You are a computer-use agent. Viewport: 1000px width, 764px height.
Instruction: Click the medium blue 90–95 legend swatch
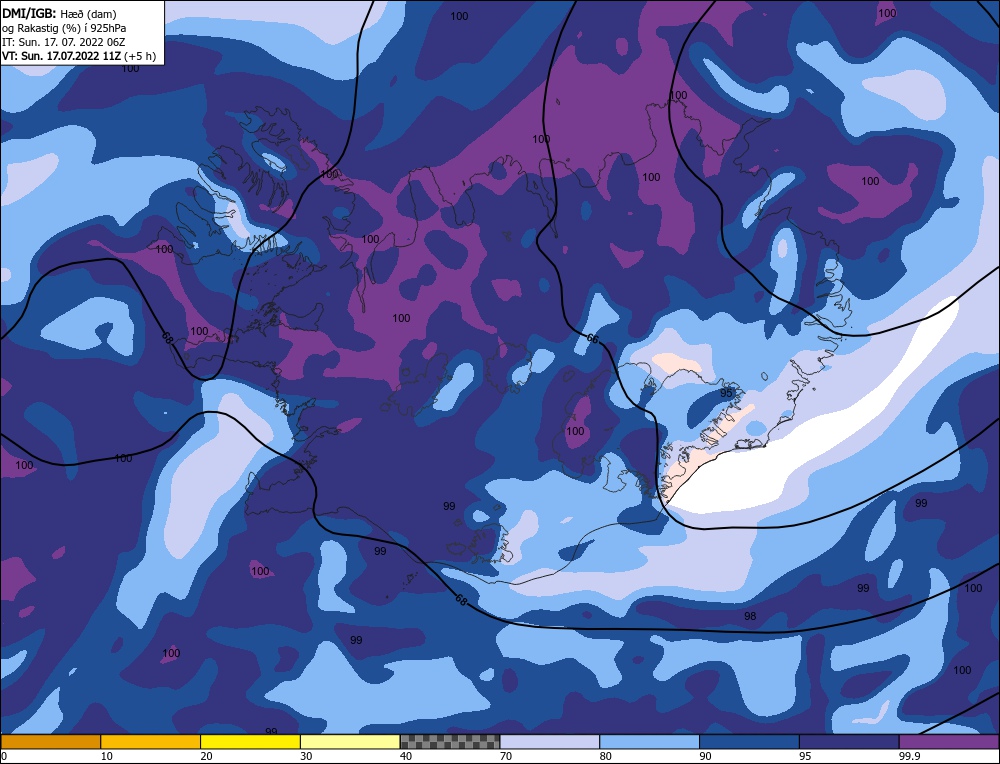pyautogui.click(x=749, y=742)
